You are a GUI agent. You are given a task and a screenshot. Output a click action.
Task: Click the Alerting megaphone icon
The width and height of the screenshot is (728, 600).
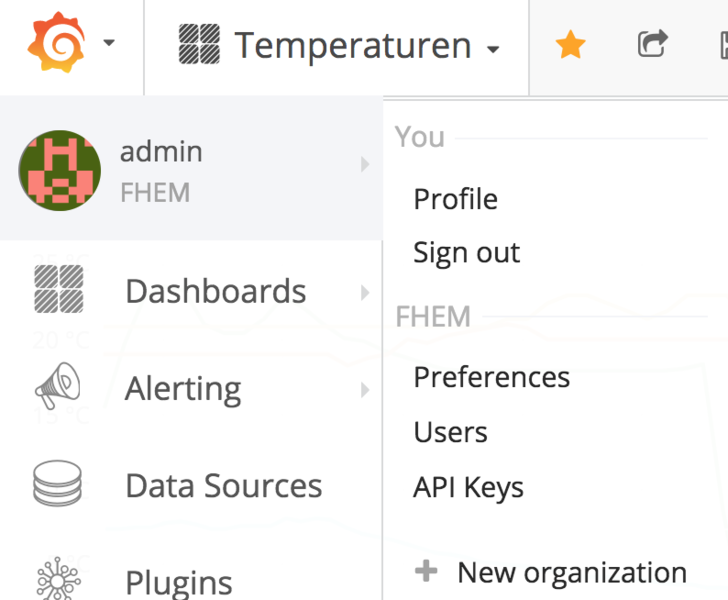click(x=58, y=385)
